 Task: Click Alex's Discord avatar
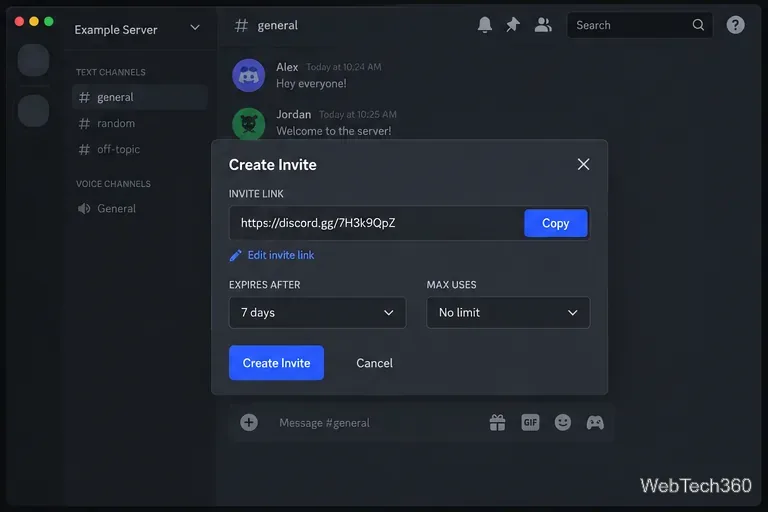(x=248, y=75)
